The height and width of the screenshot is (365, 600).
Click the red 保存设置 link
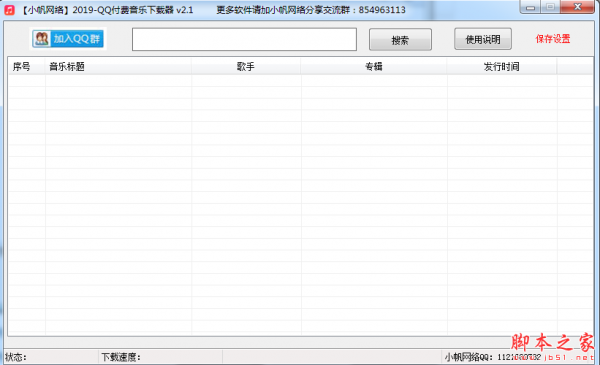(x=553, y=39)
